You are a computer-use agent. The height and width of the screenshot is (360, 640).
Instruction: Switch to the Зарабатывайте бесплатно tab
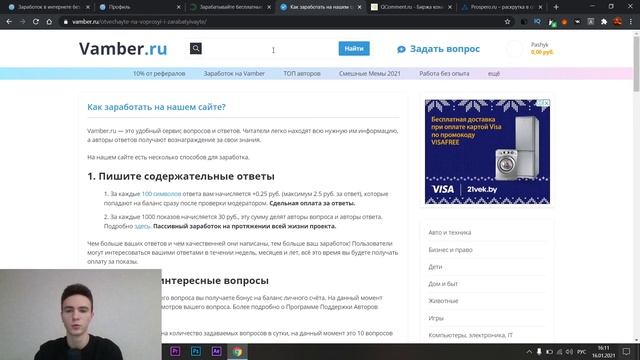231,7
